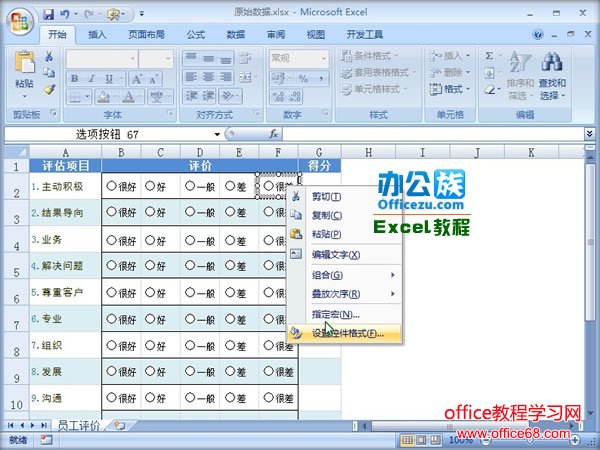Click the Office round button
The height and width of the screenshot is (450, 600).
[x=20, y=21]
